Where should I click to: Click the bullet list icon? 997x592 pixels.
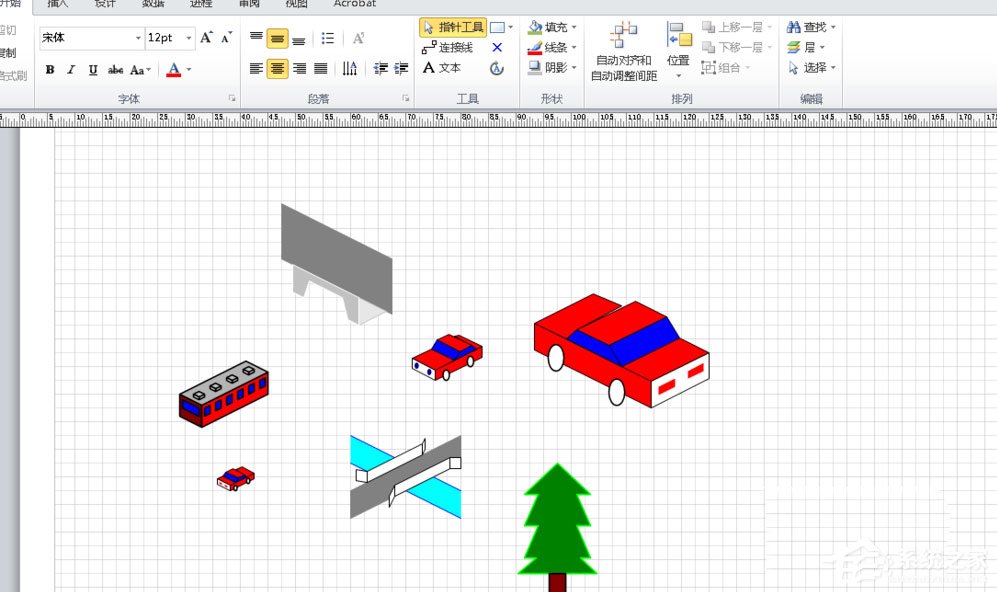328,39
